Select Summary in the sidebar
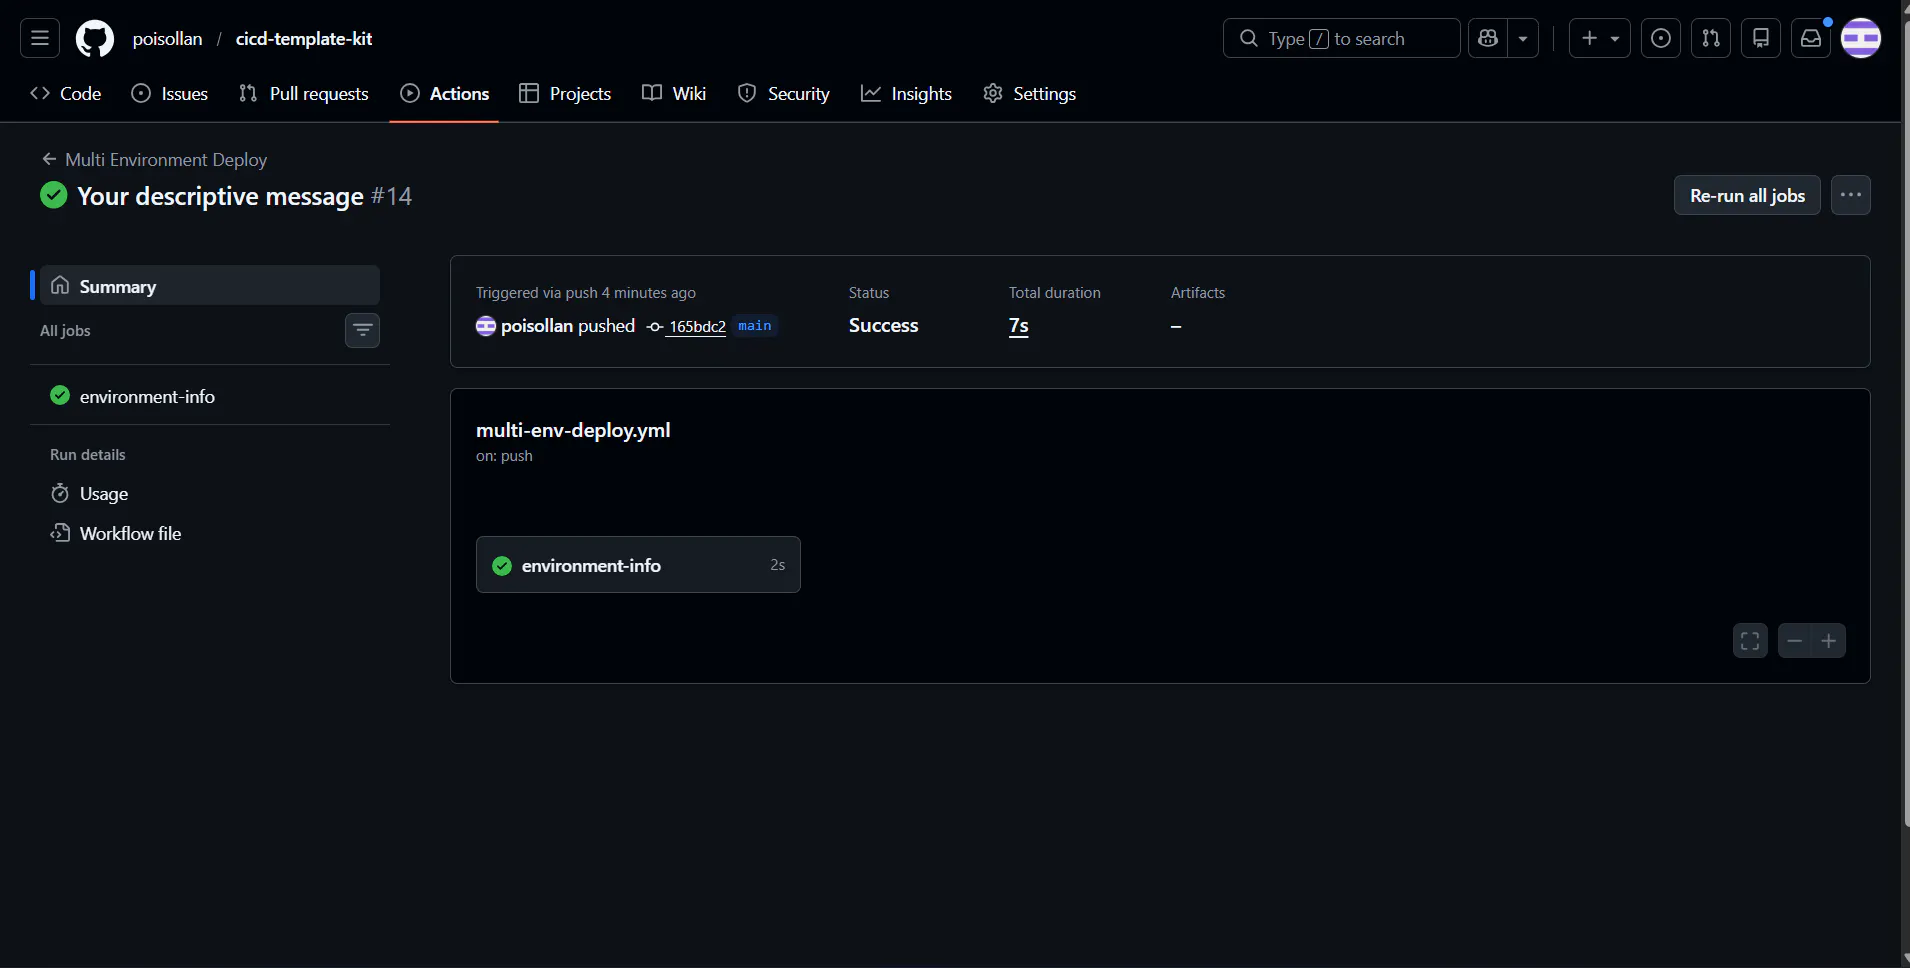 click(x=210, y=286)
